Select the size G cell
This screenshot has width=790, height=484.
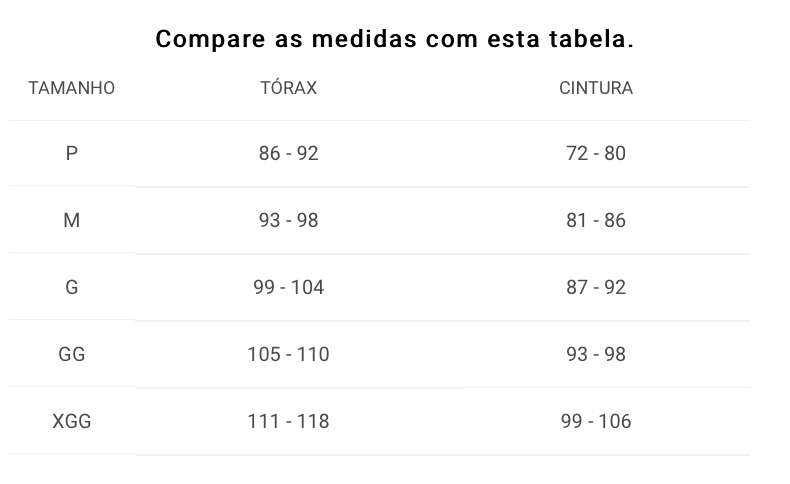[72, 287]
